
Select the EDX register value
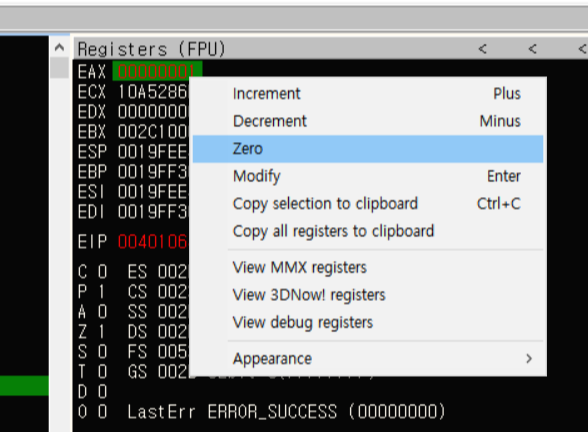coord(153,112)
